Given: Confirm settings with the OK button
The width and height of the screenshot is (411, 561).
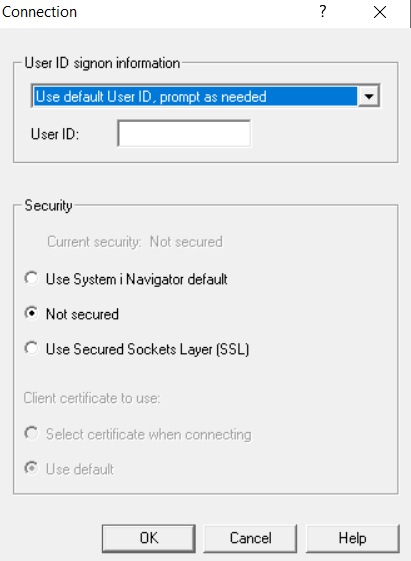Looking at the screenshot, I should click(x=148, y=538).
